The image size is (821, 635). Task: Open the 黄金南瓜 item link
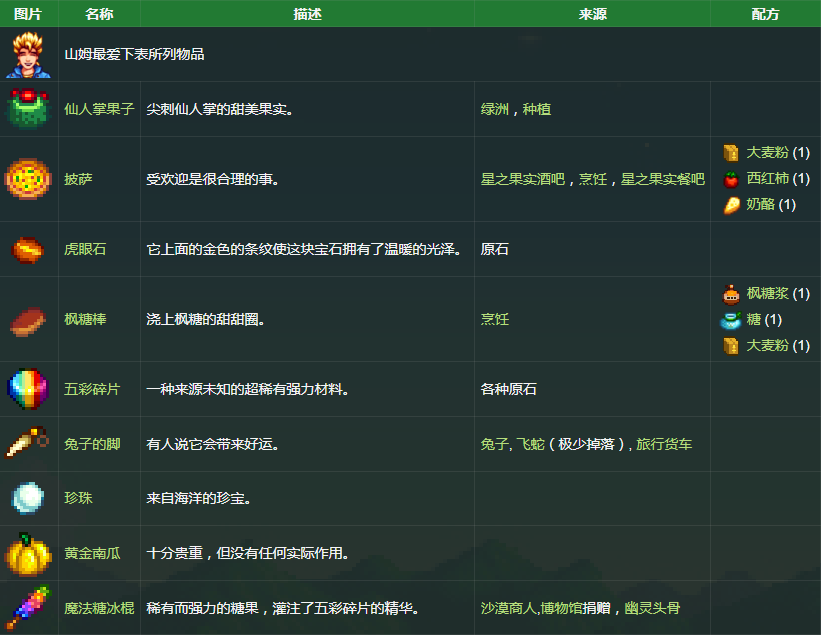pos(92,553)
